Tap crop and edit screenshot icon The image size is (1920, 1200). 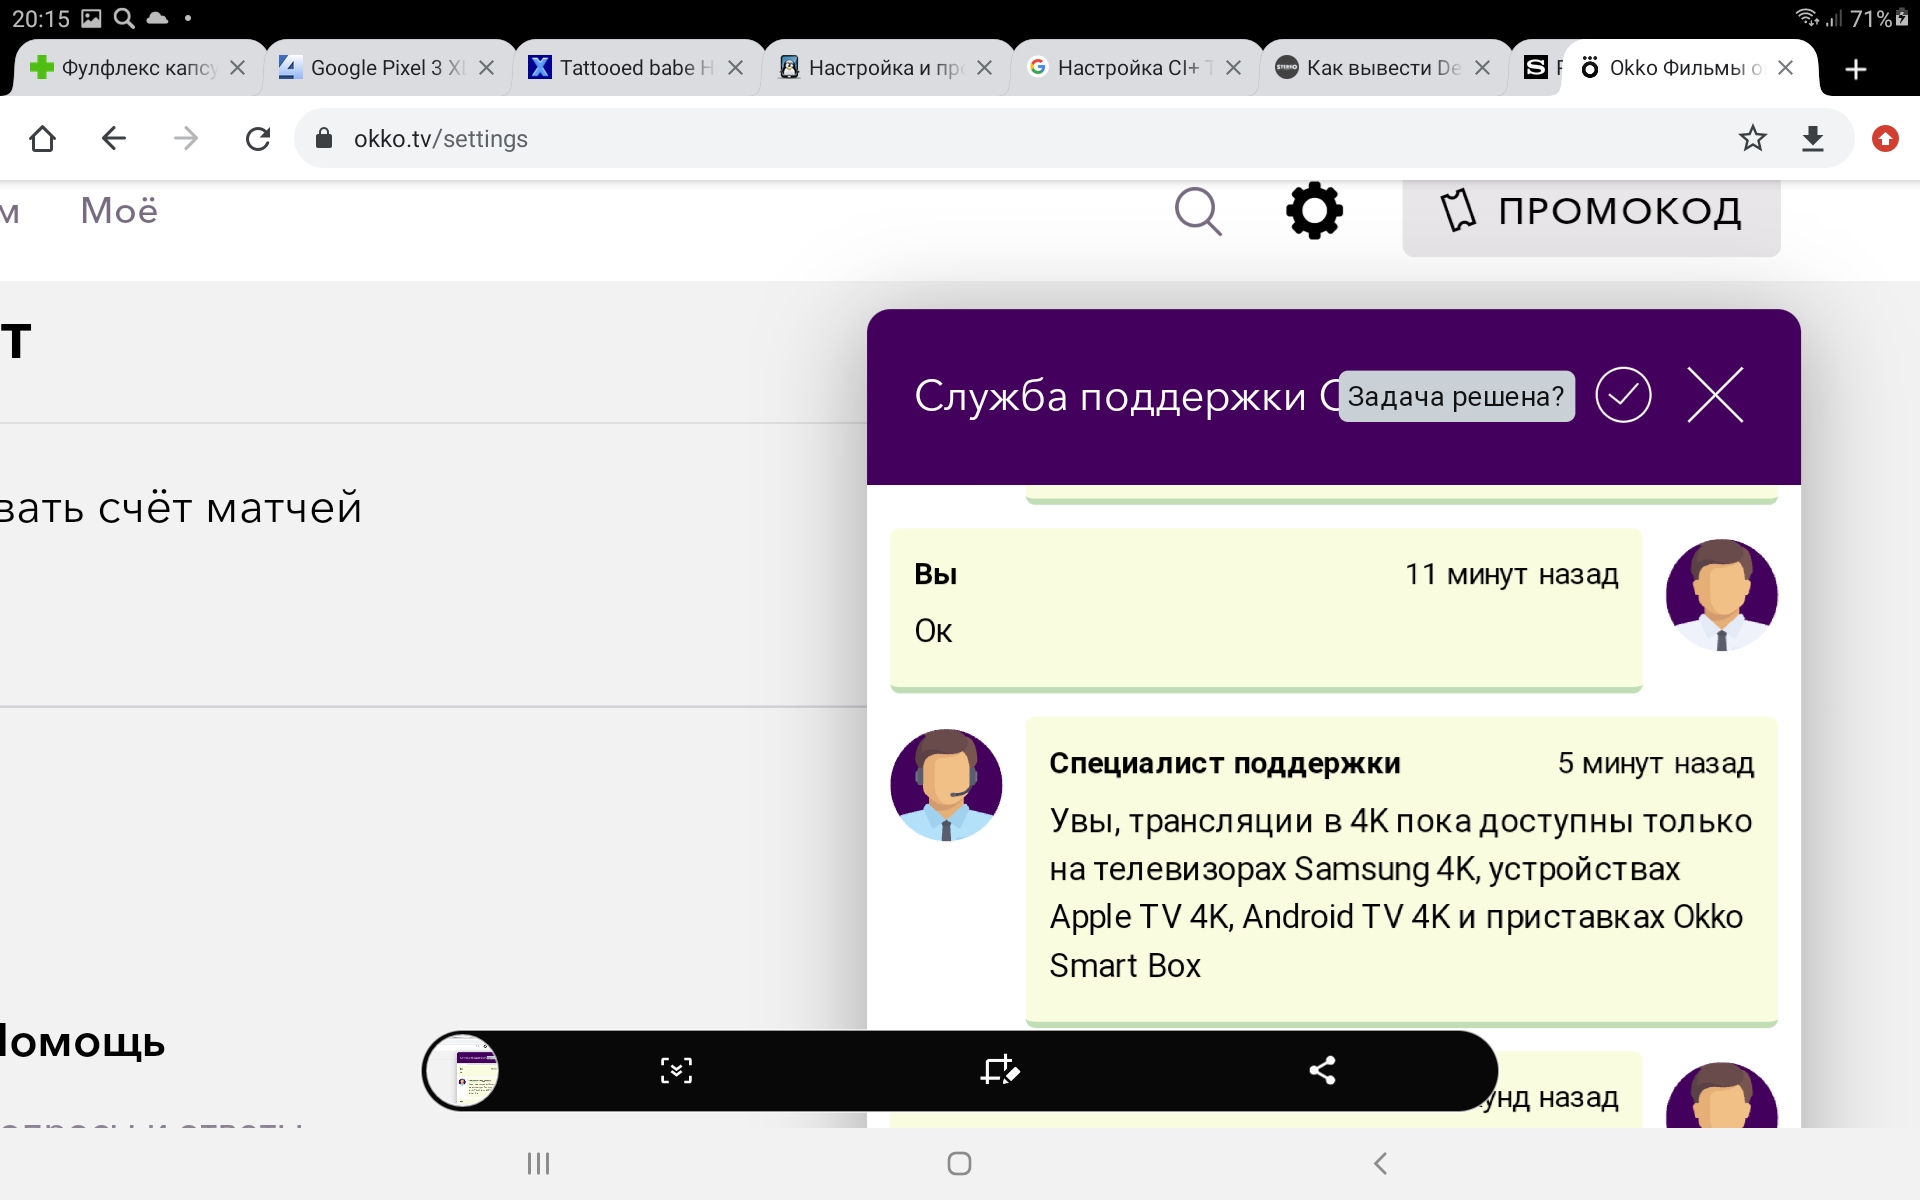click(999, 1071)
